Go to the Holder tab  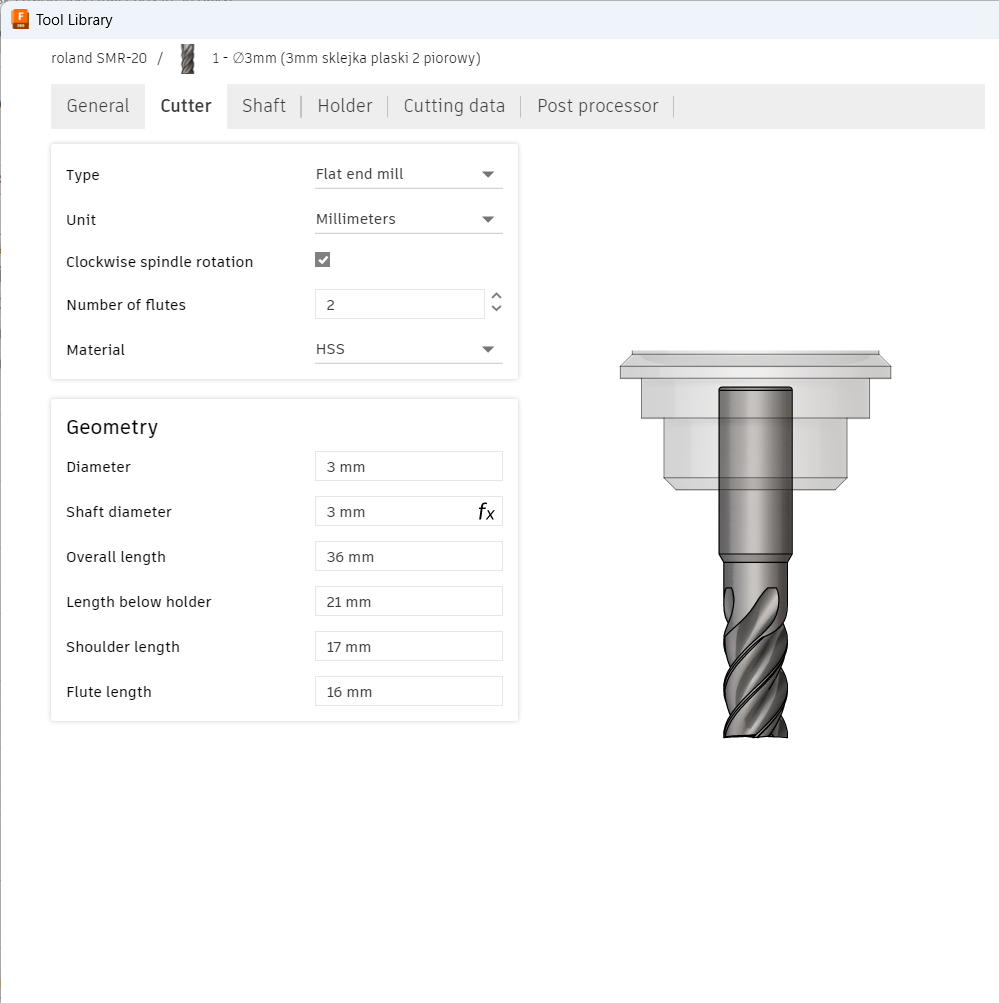click(345, 106)
